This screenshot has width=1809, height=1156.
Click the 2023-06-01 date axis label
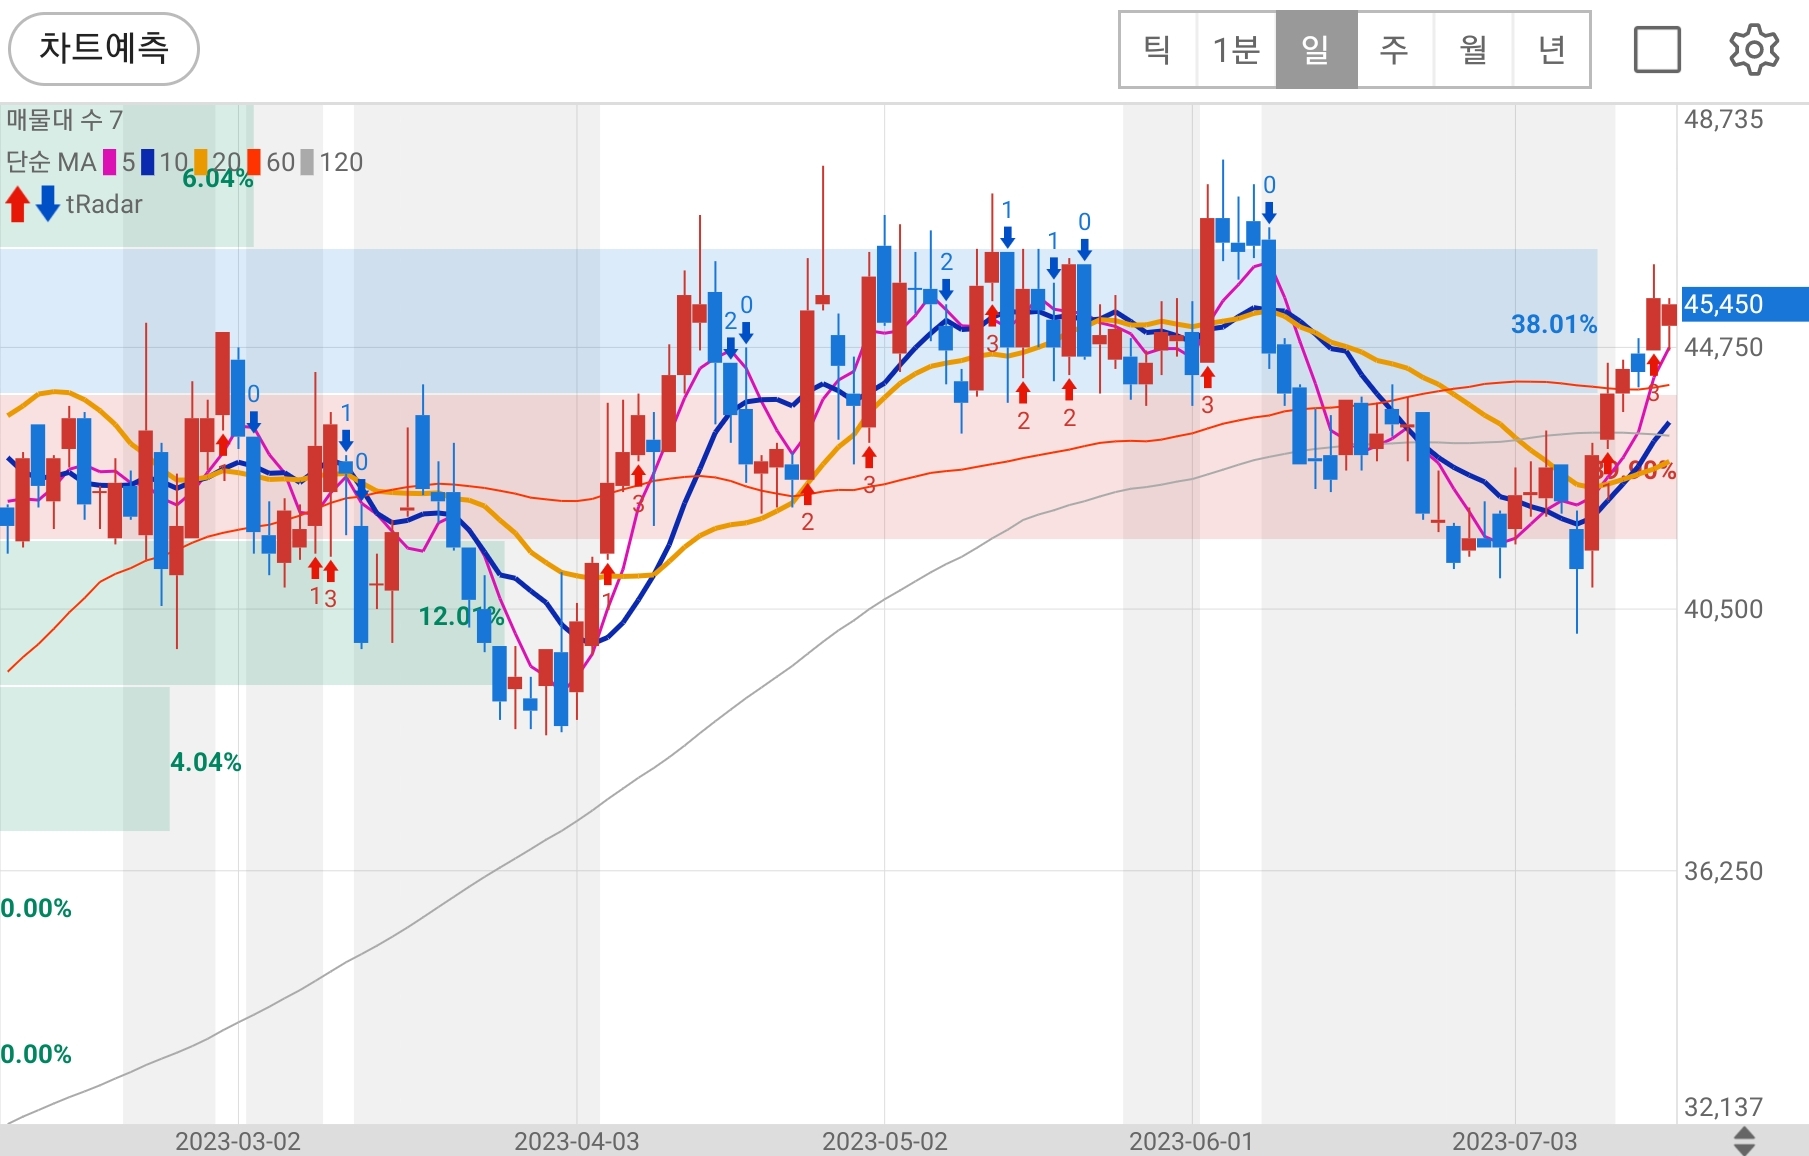coord(1191,1141)
